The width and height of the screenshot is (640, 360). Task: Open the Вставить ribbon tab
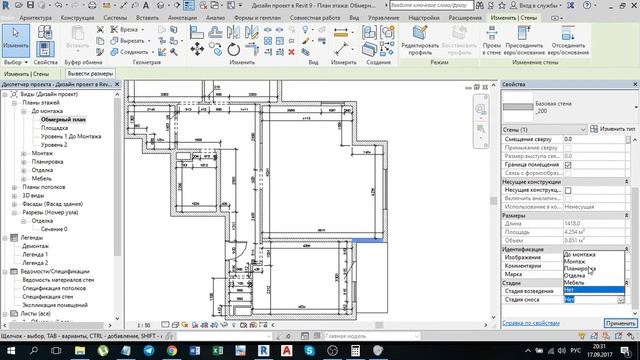[147, 18]
